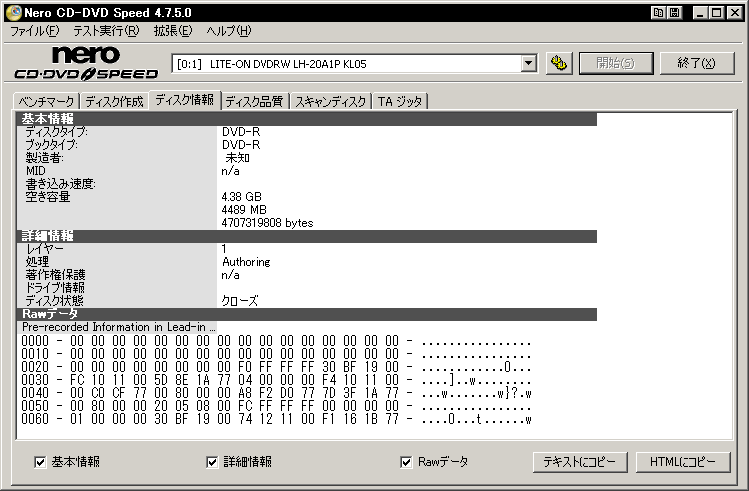The width and height of the screenshot is (749, 491).
Task: Click the Rawデータ section header
Action: [307, 314]
